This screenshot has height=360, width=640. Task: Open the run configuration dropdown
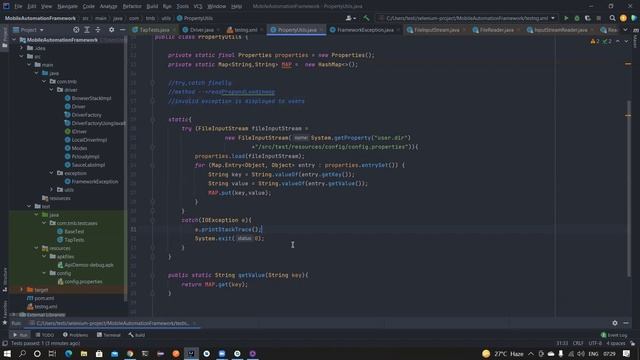tap(467, 18)
